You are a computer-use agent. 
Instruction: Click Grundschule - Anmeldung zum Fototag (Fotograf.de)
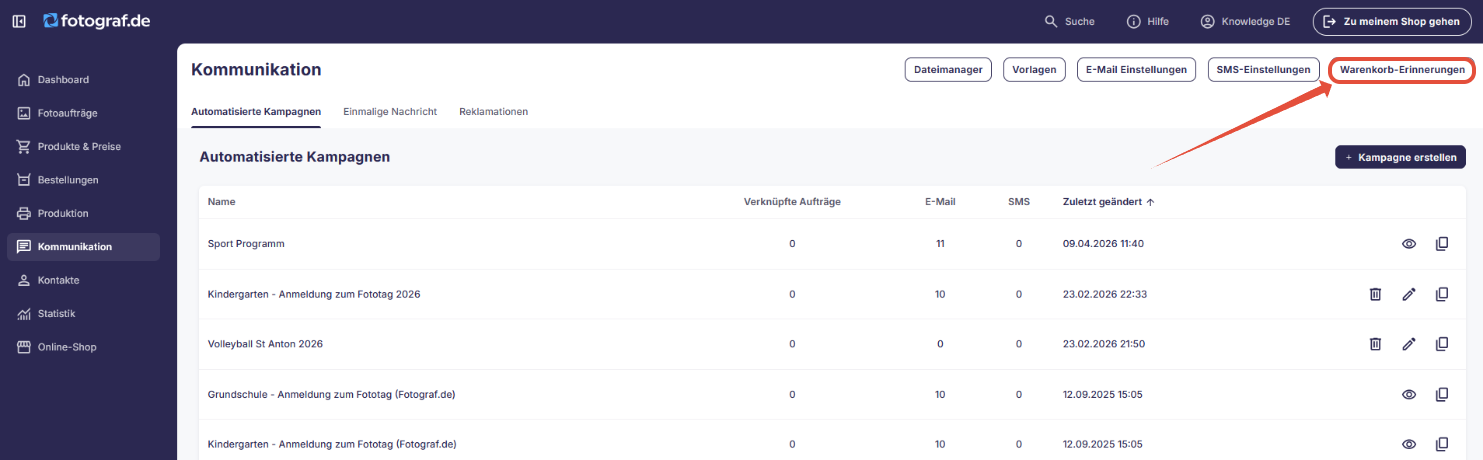(x=331, y=395)
